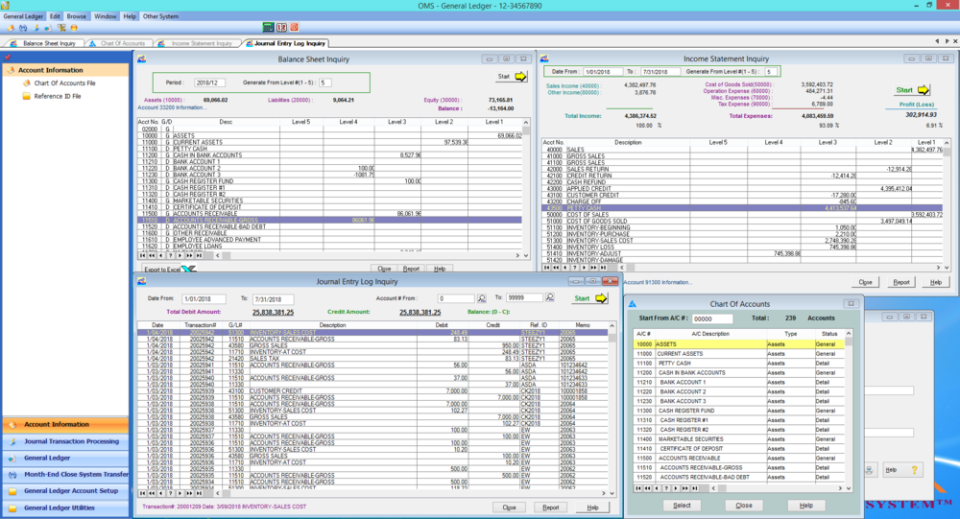Click the red pin icon above Account Information
Screen dimensions: 960x519
coord(7,58)
